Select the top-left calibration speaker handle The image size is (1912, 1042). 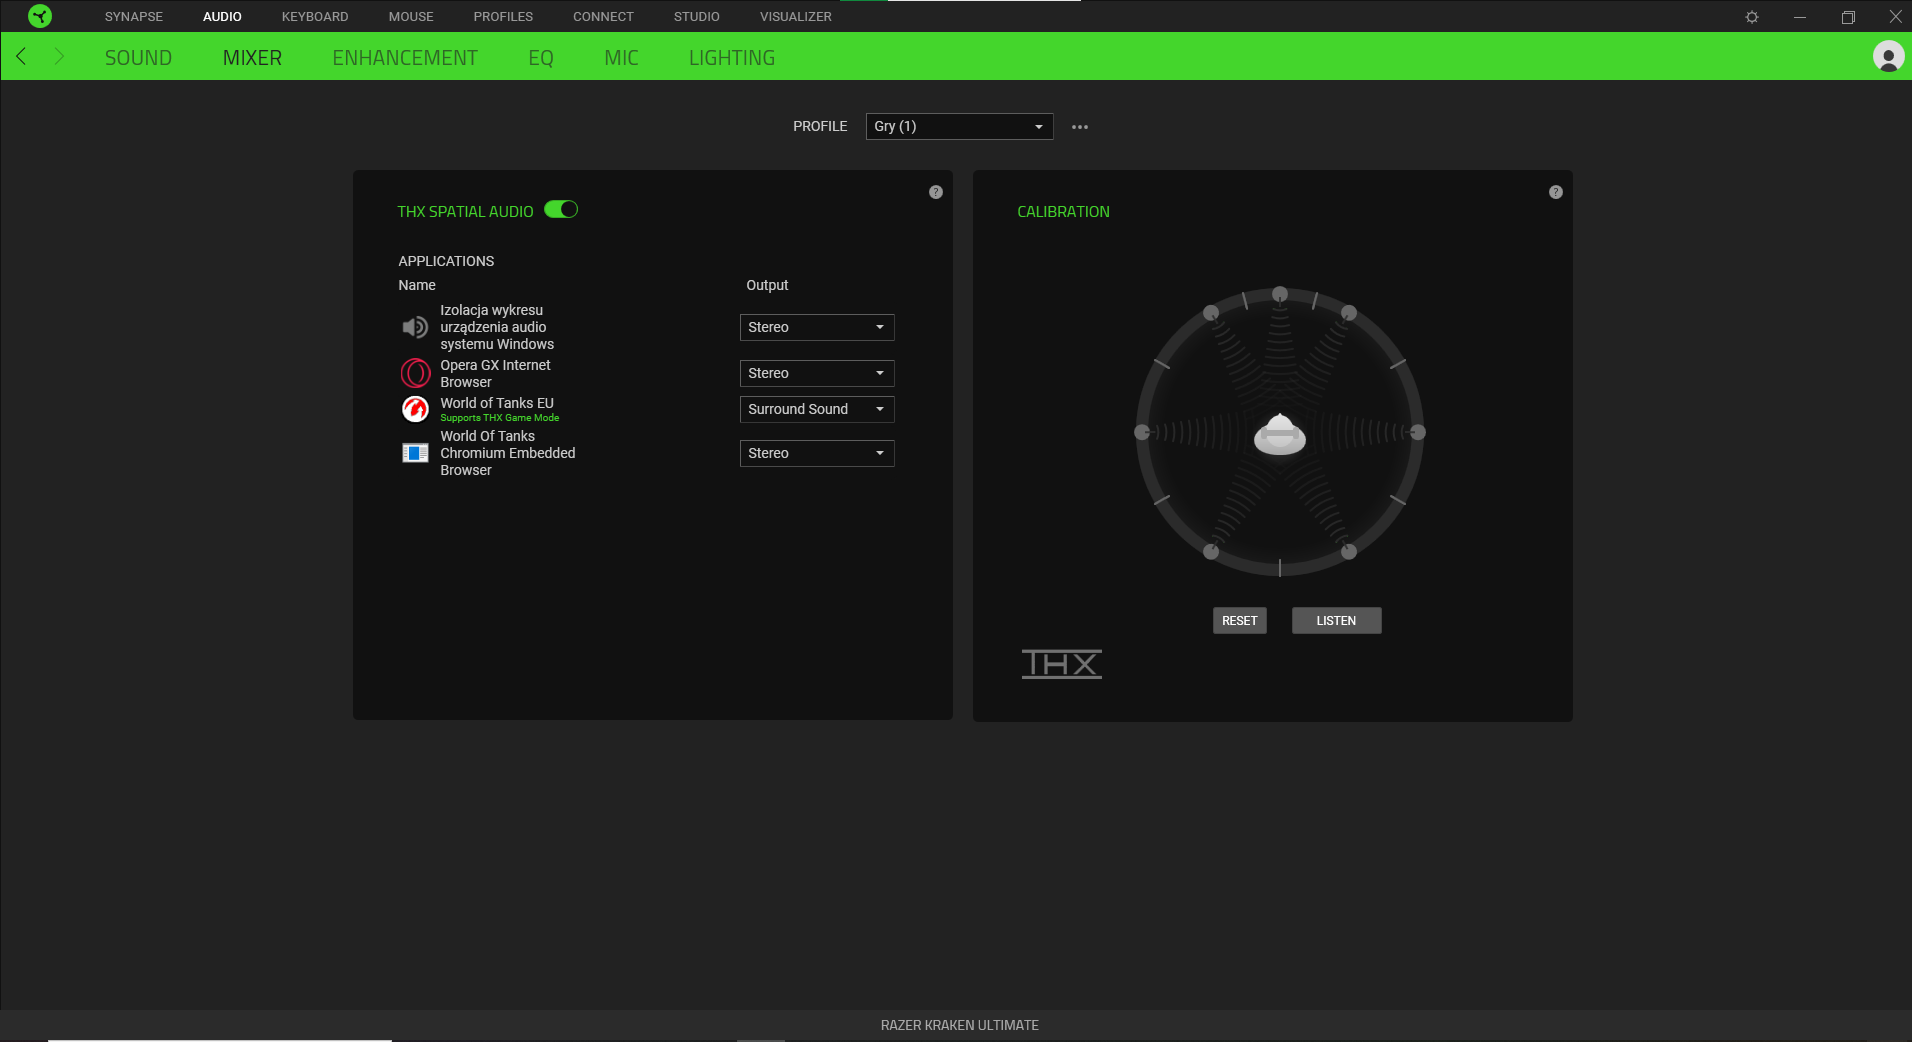[x=1211, y=313]
